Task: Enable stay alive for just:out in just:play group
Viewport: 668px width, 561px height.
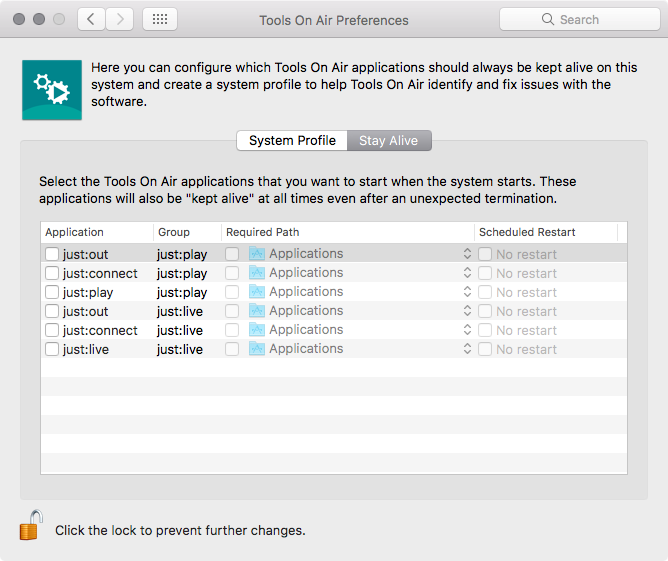Action: (52, 254)
